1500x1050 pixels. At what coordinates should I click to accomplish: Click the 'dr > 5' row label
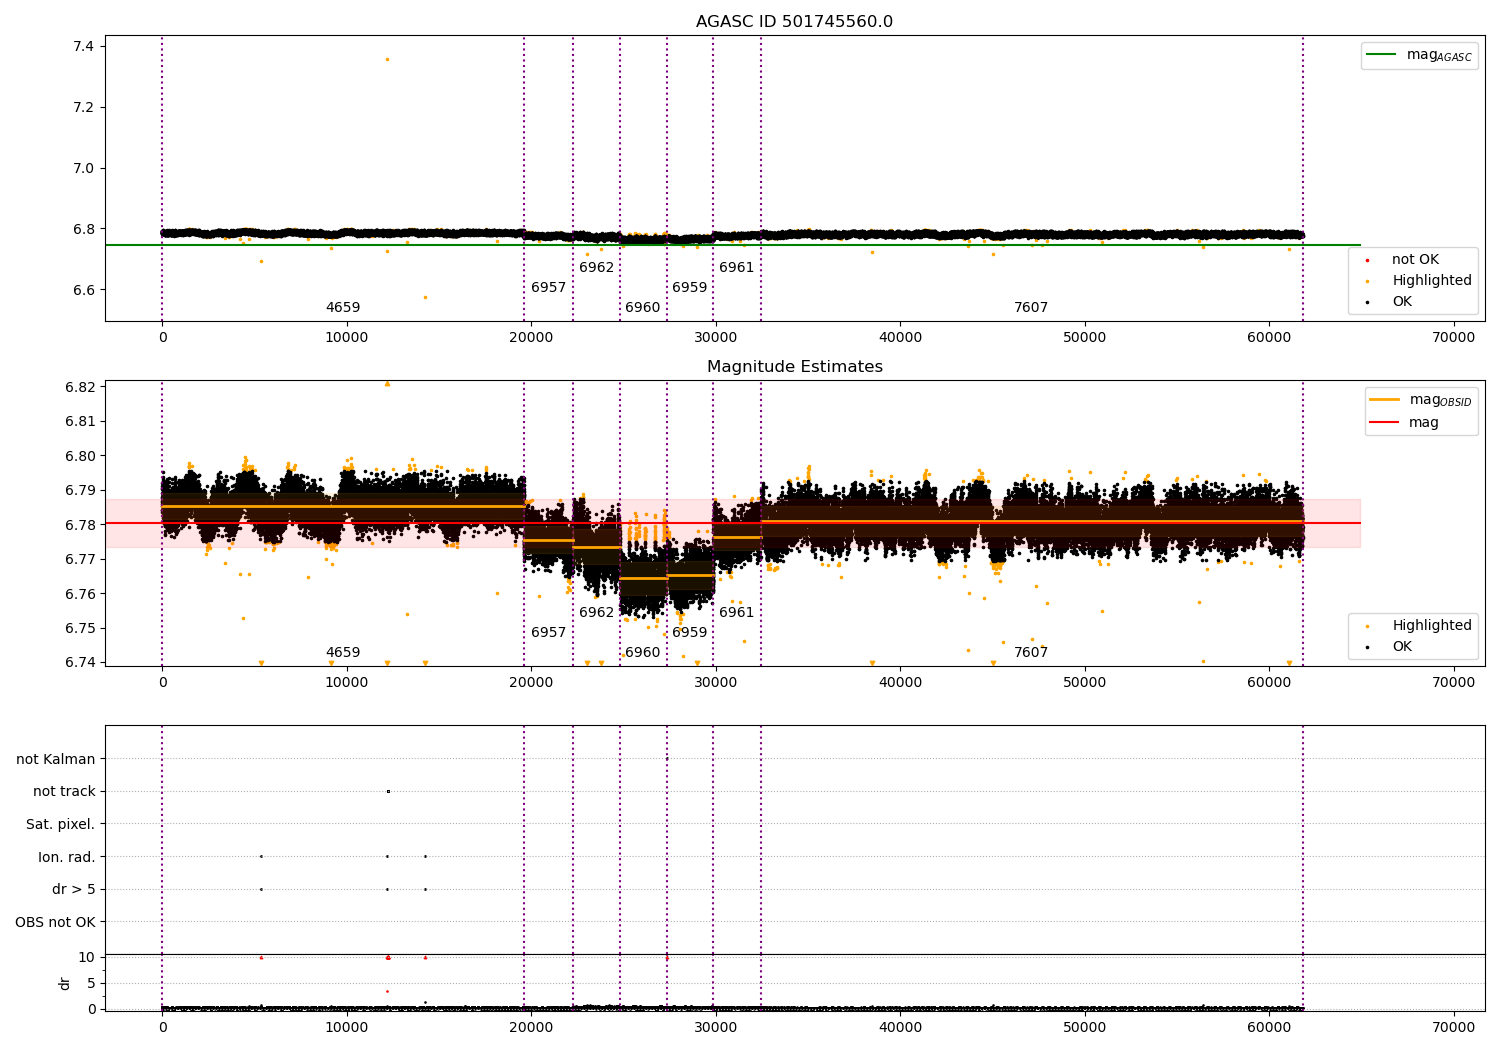coord(74,890)
